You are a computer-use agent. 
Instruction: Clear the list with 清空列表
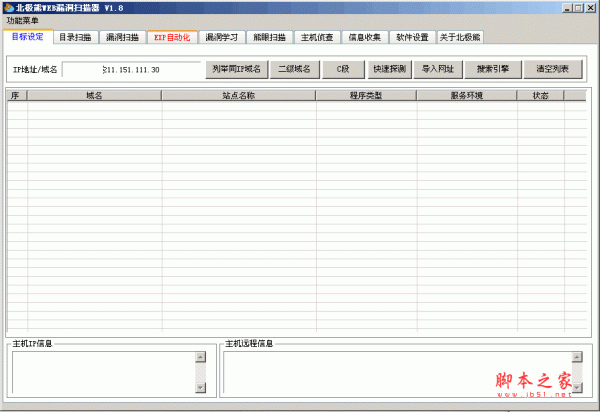(552, 69)
